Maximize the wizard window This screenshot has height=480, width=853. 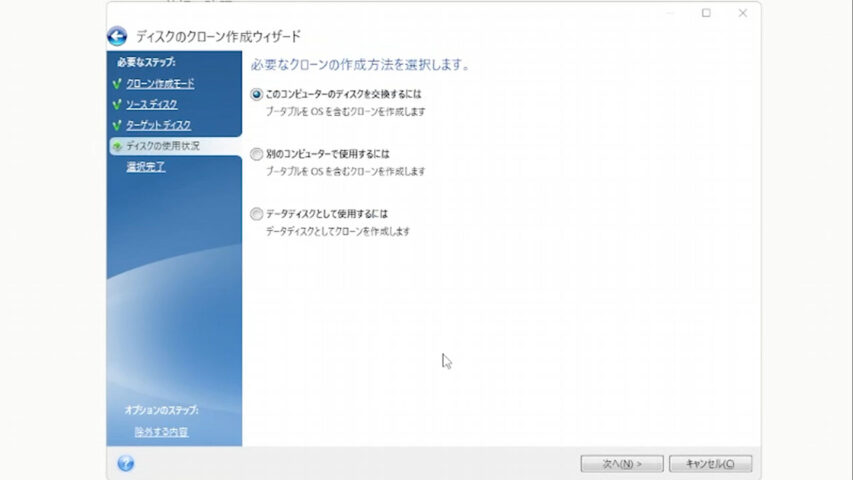coord(706,13)
